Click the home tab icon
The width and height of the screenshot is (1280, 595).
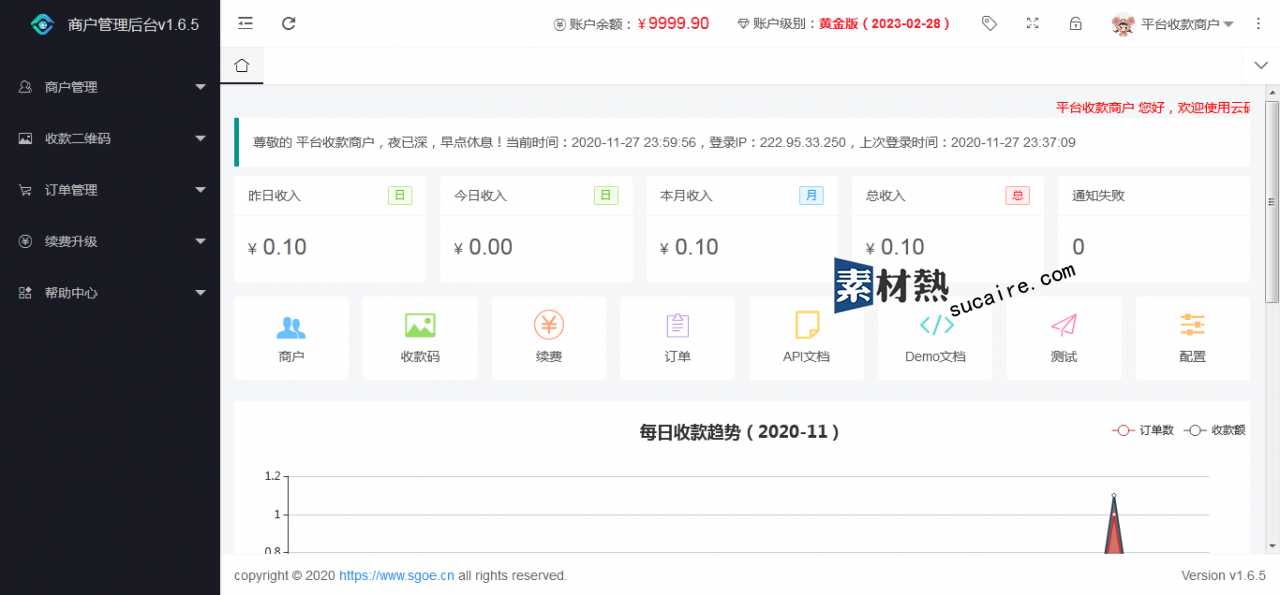tap(241, 66)
